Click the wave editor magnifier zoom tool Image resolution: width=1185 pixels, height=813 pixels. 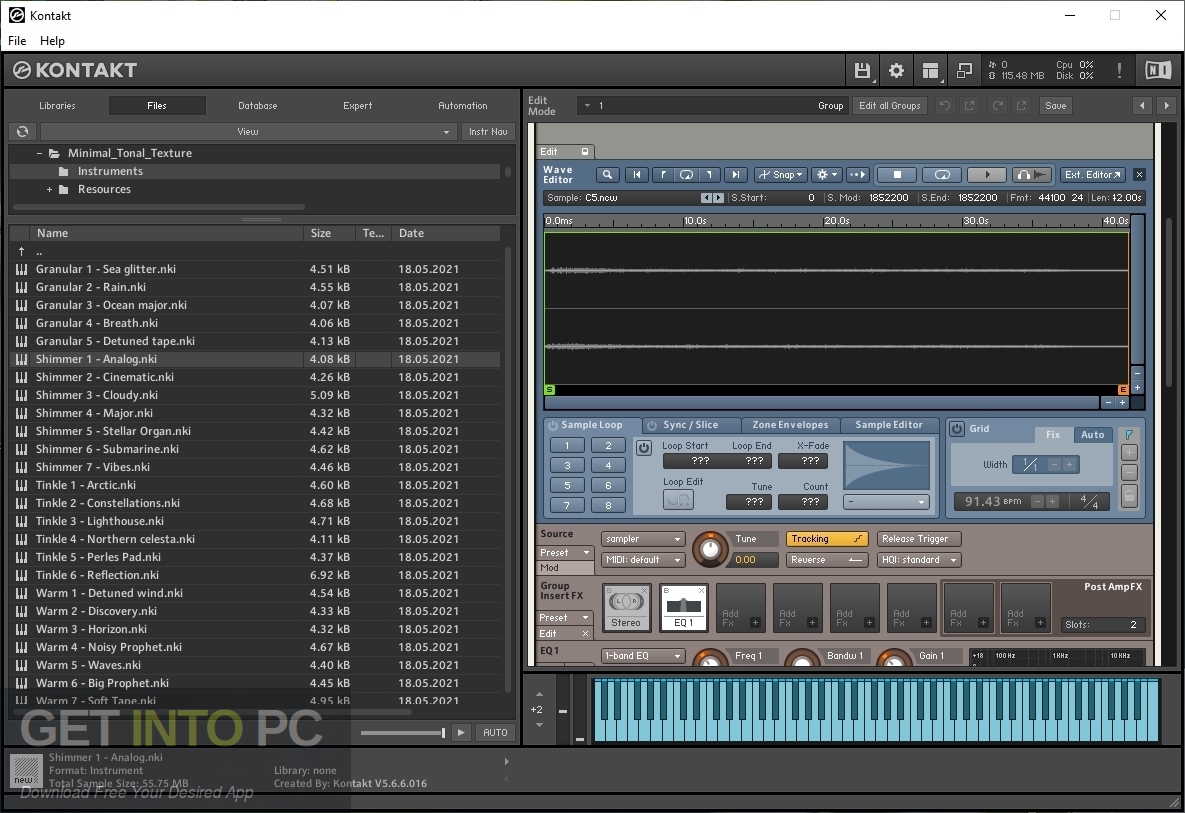pyautogui.click(x=607, y=175)
